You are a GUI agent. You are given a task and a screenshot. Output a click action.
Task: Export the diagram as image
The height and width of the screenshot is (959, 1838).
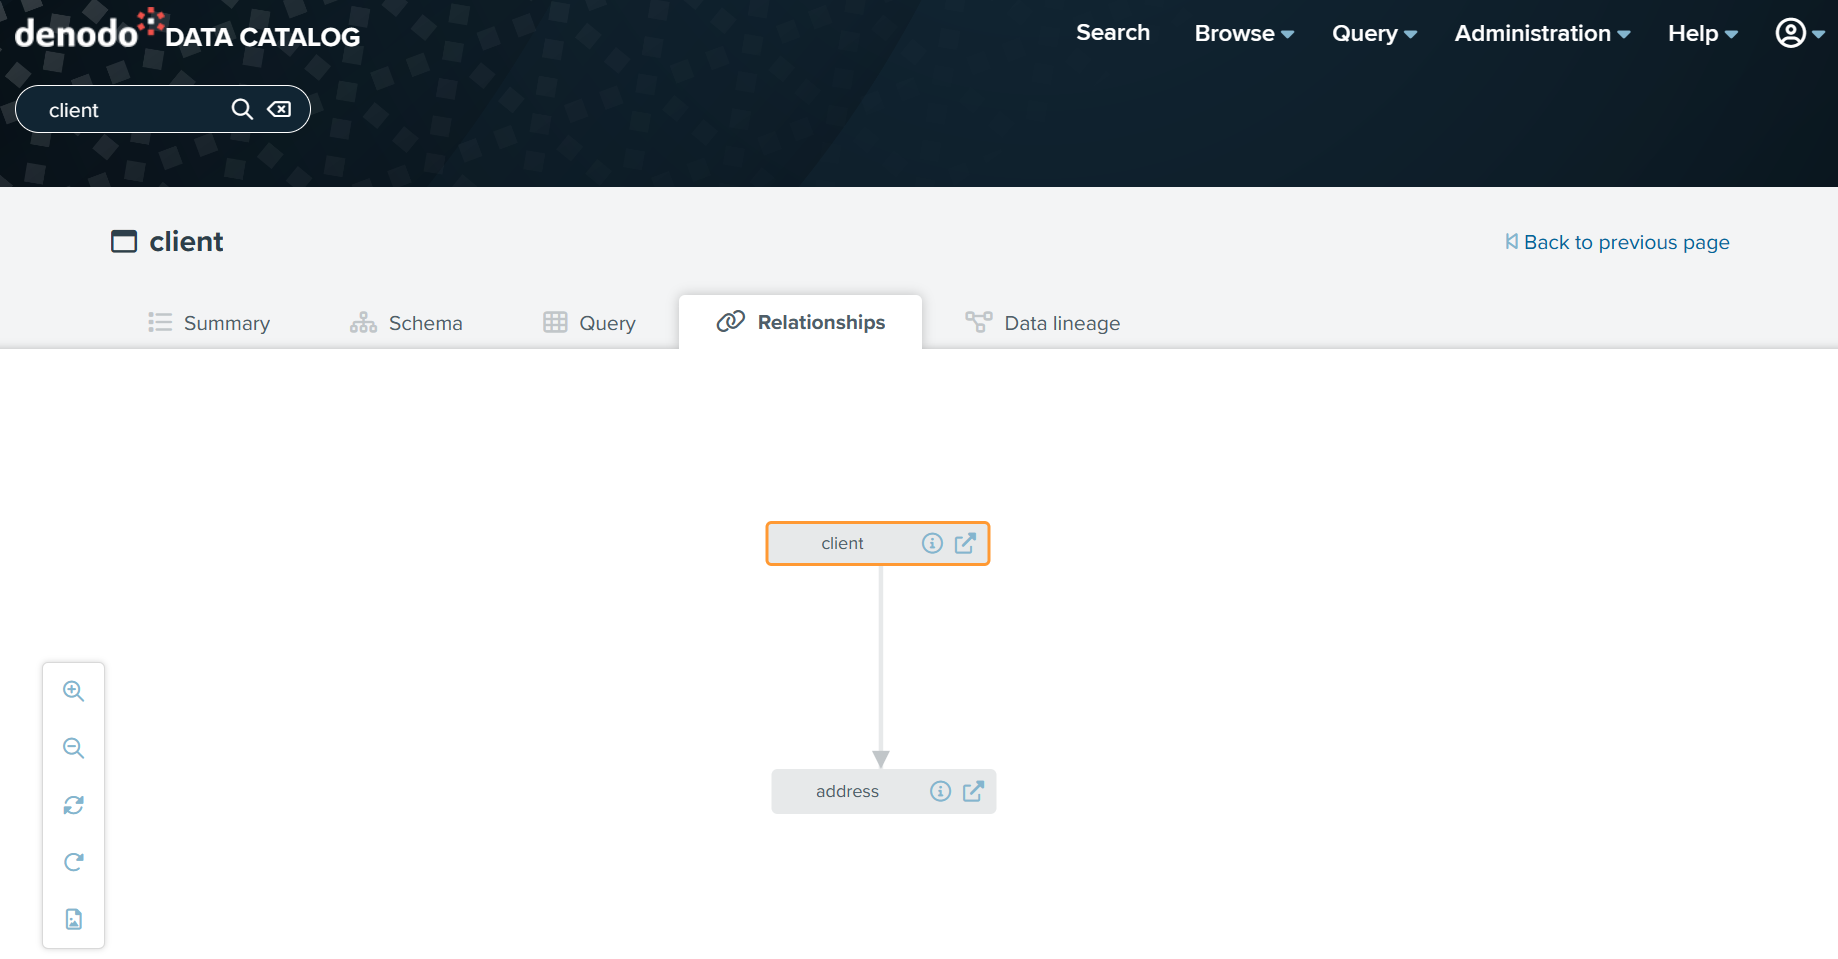click(74, 919)
